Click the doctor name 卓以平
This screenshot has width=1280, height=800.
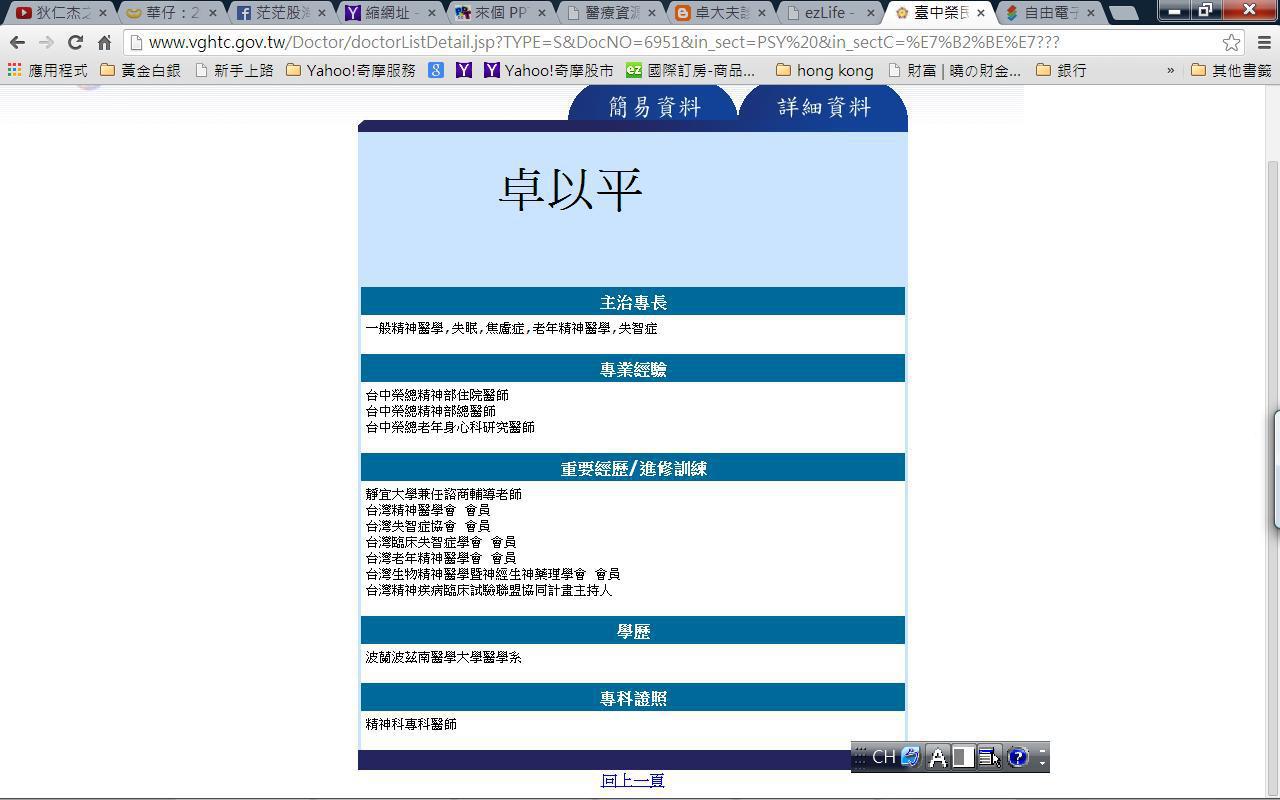click(570, 189)
